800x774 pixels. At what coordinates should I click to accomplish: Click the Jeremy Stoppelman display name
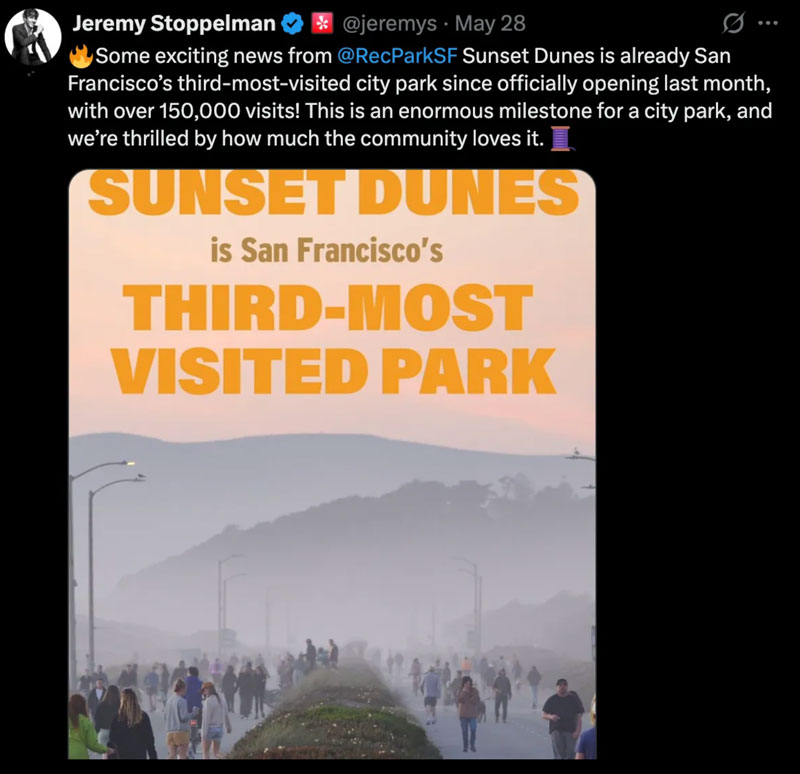174,23
